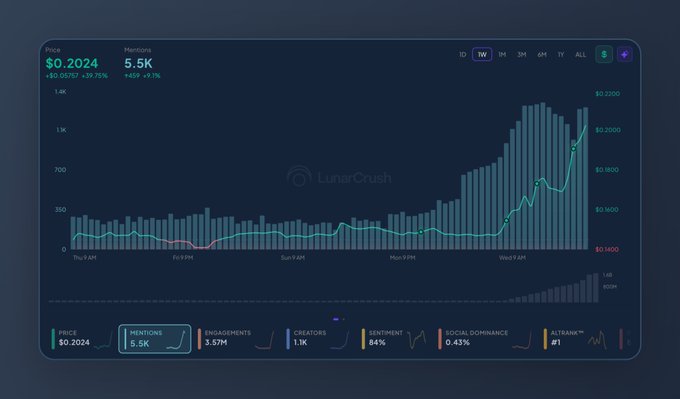Open the SENTIMENT metric card
Screen dimensions: 680x399
tap(394, 339)
